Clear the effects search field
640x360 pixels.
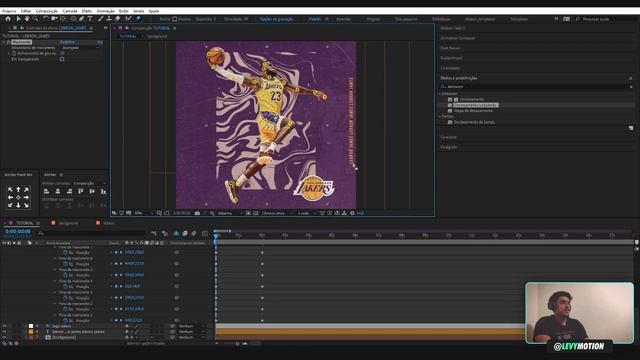click(631, 87)
